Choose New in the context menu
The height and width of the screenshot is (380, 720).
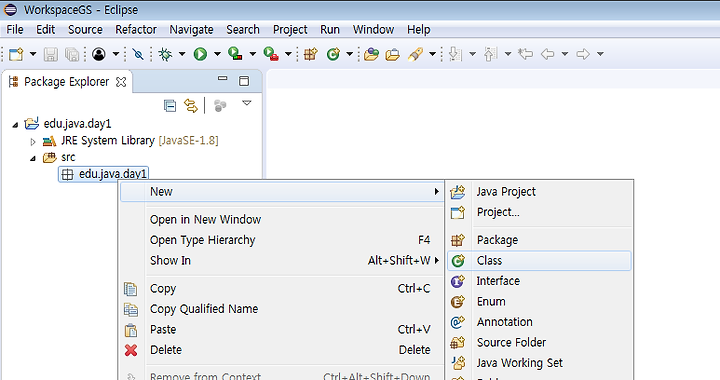[282, 191]
